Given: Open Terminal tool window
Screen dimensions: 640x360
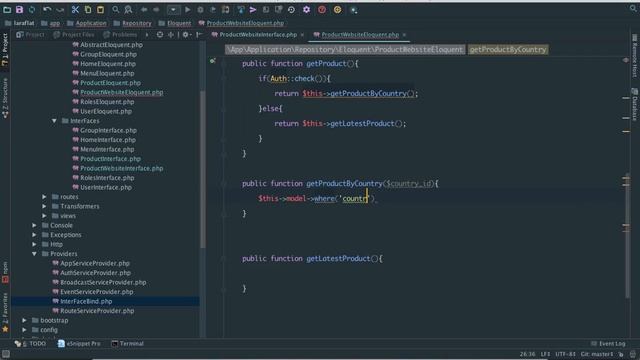Looking at the screenshot, I should [x=127, y=344].
